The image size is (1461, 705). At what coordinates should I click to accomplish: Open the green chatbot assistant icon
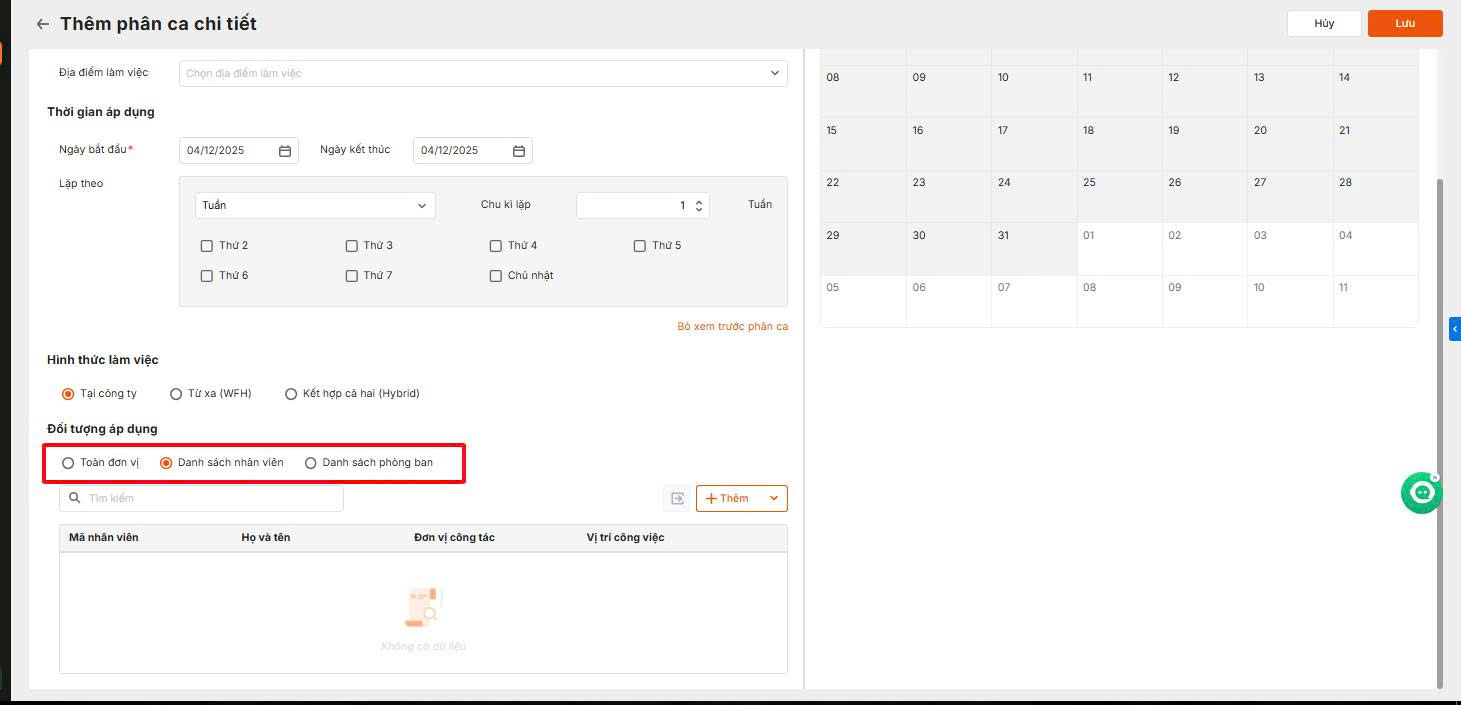tap(1421, 492)
